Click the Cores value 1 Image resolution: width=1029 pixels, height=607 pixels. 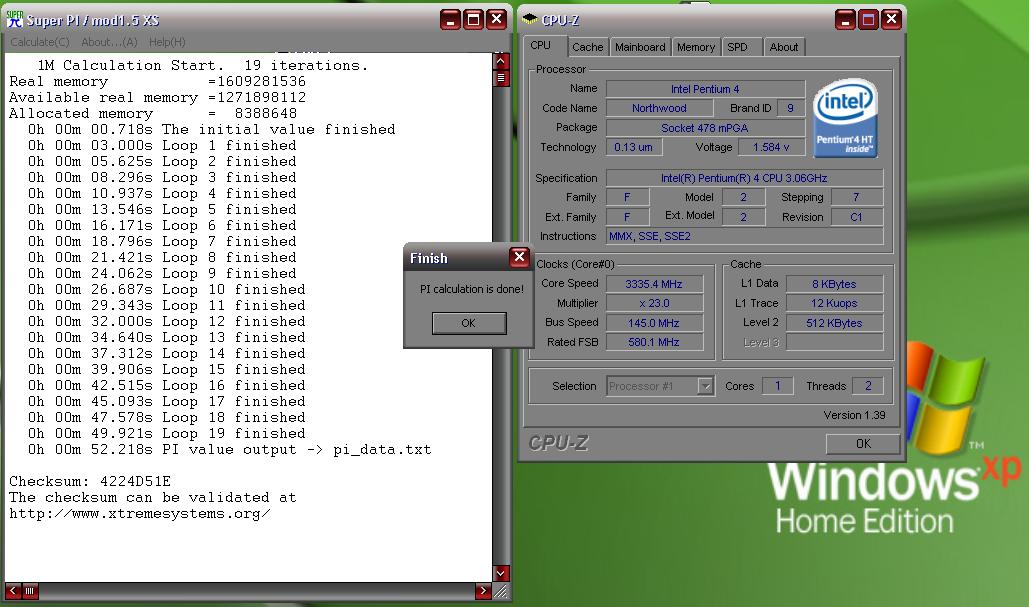[778, 386]
